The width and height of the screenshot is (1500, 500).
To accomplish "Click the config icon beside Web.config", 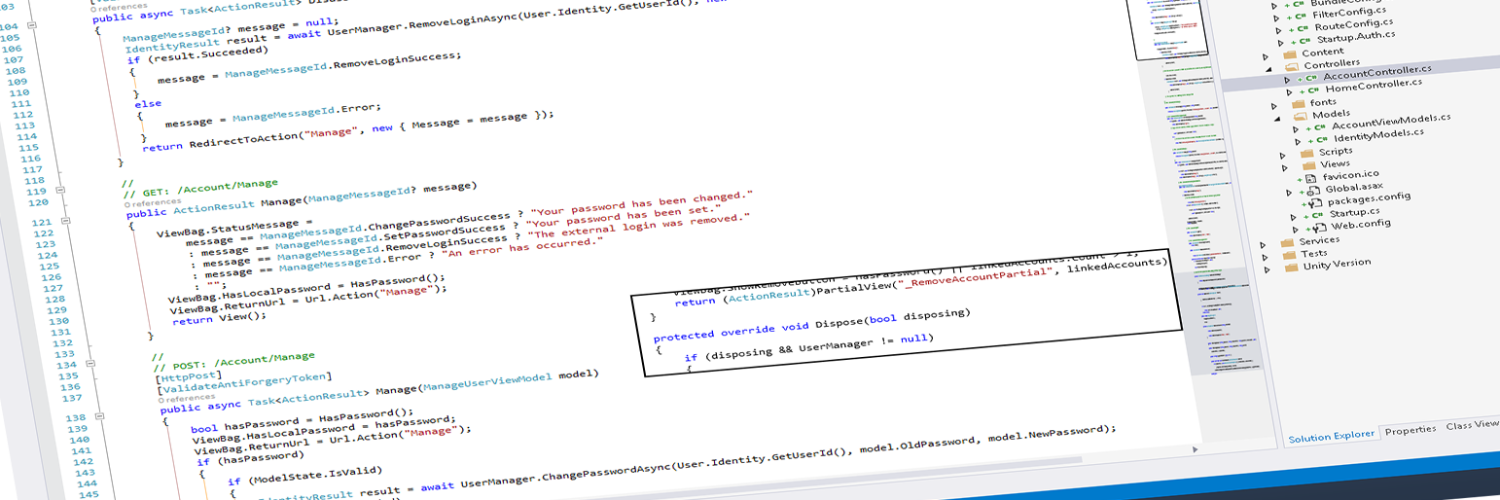I will pos(1319,227).
